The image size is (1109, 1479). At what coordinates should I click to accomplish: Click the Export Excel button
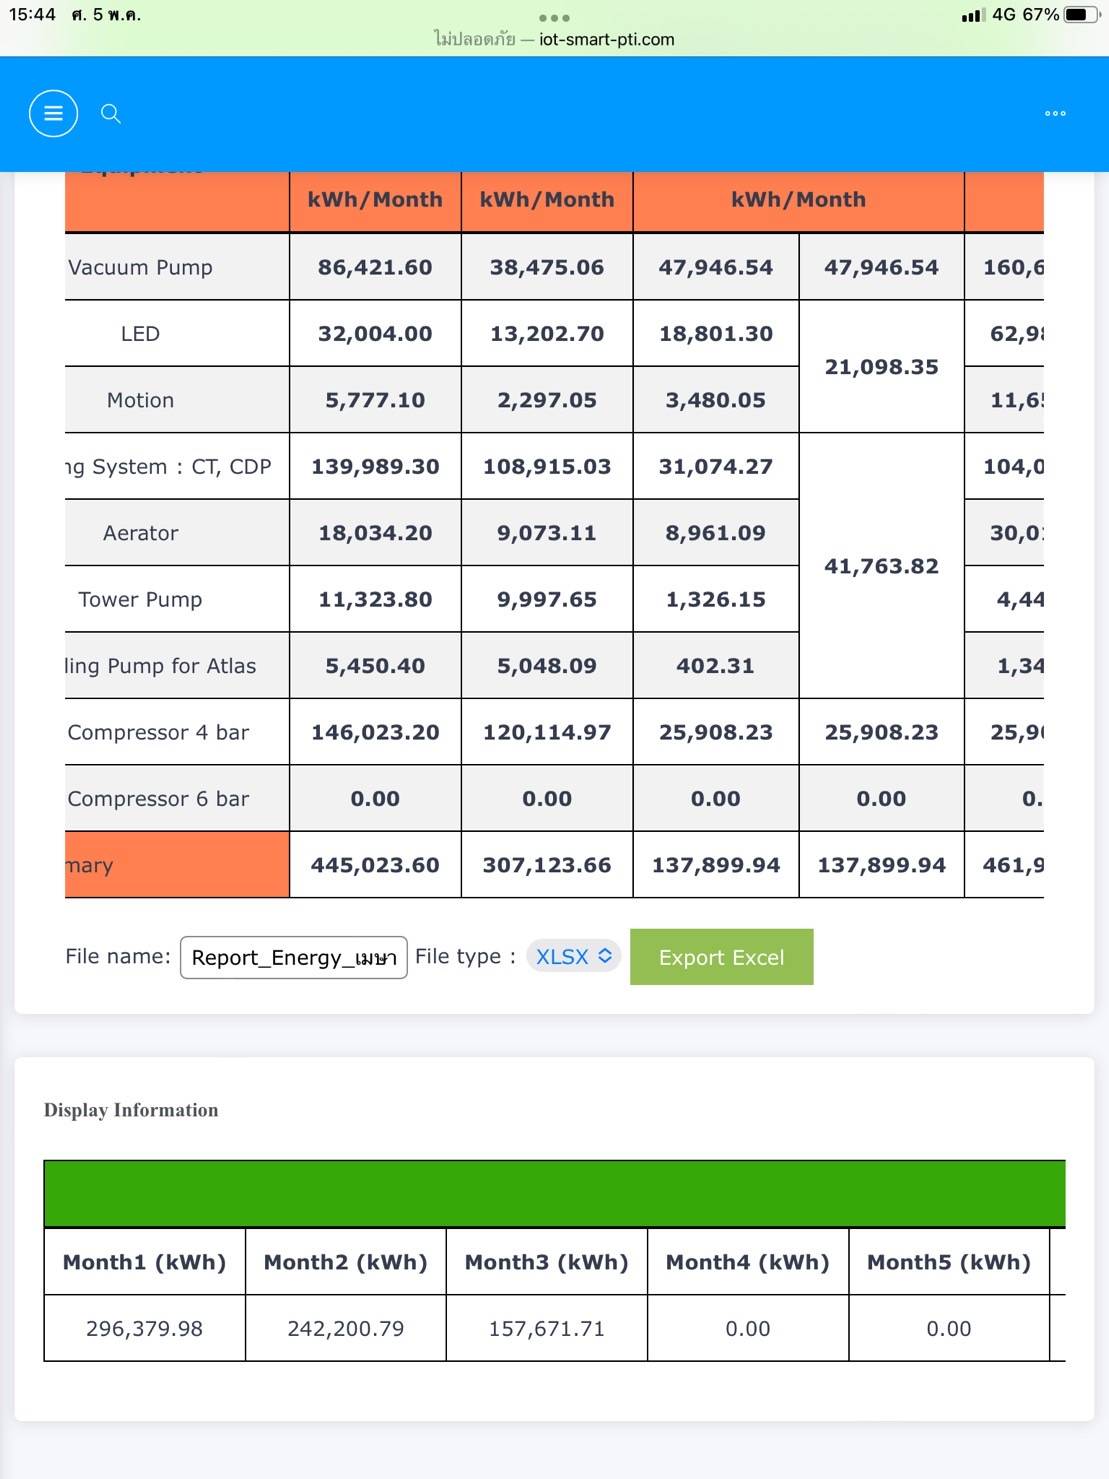(721, 957)
